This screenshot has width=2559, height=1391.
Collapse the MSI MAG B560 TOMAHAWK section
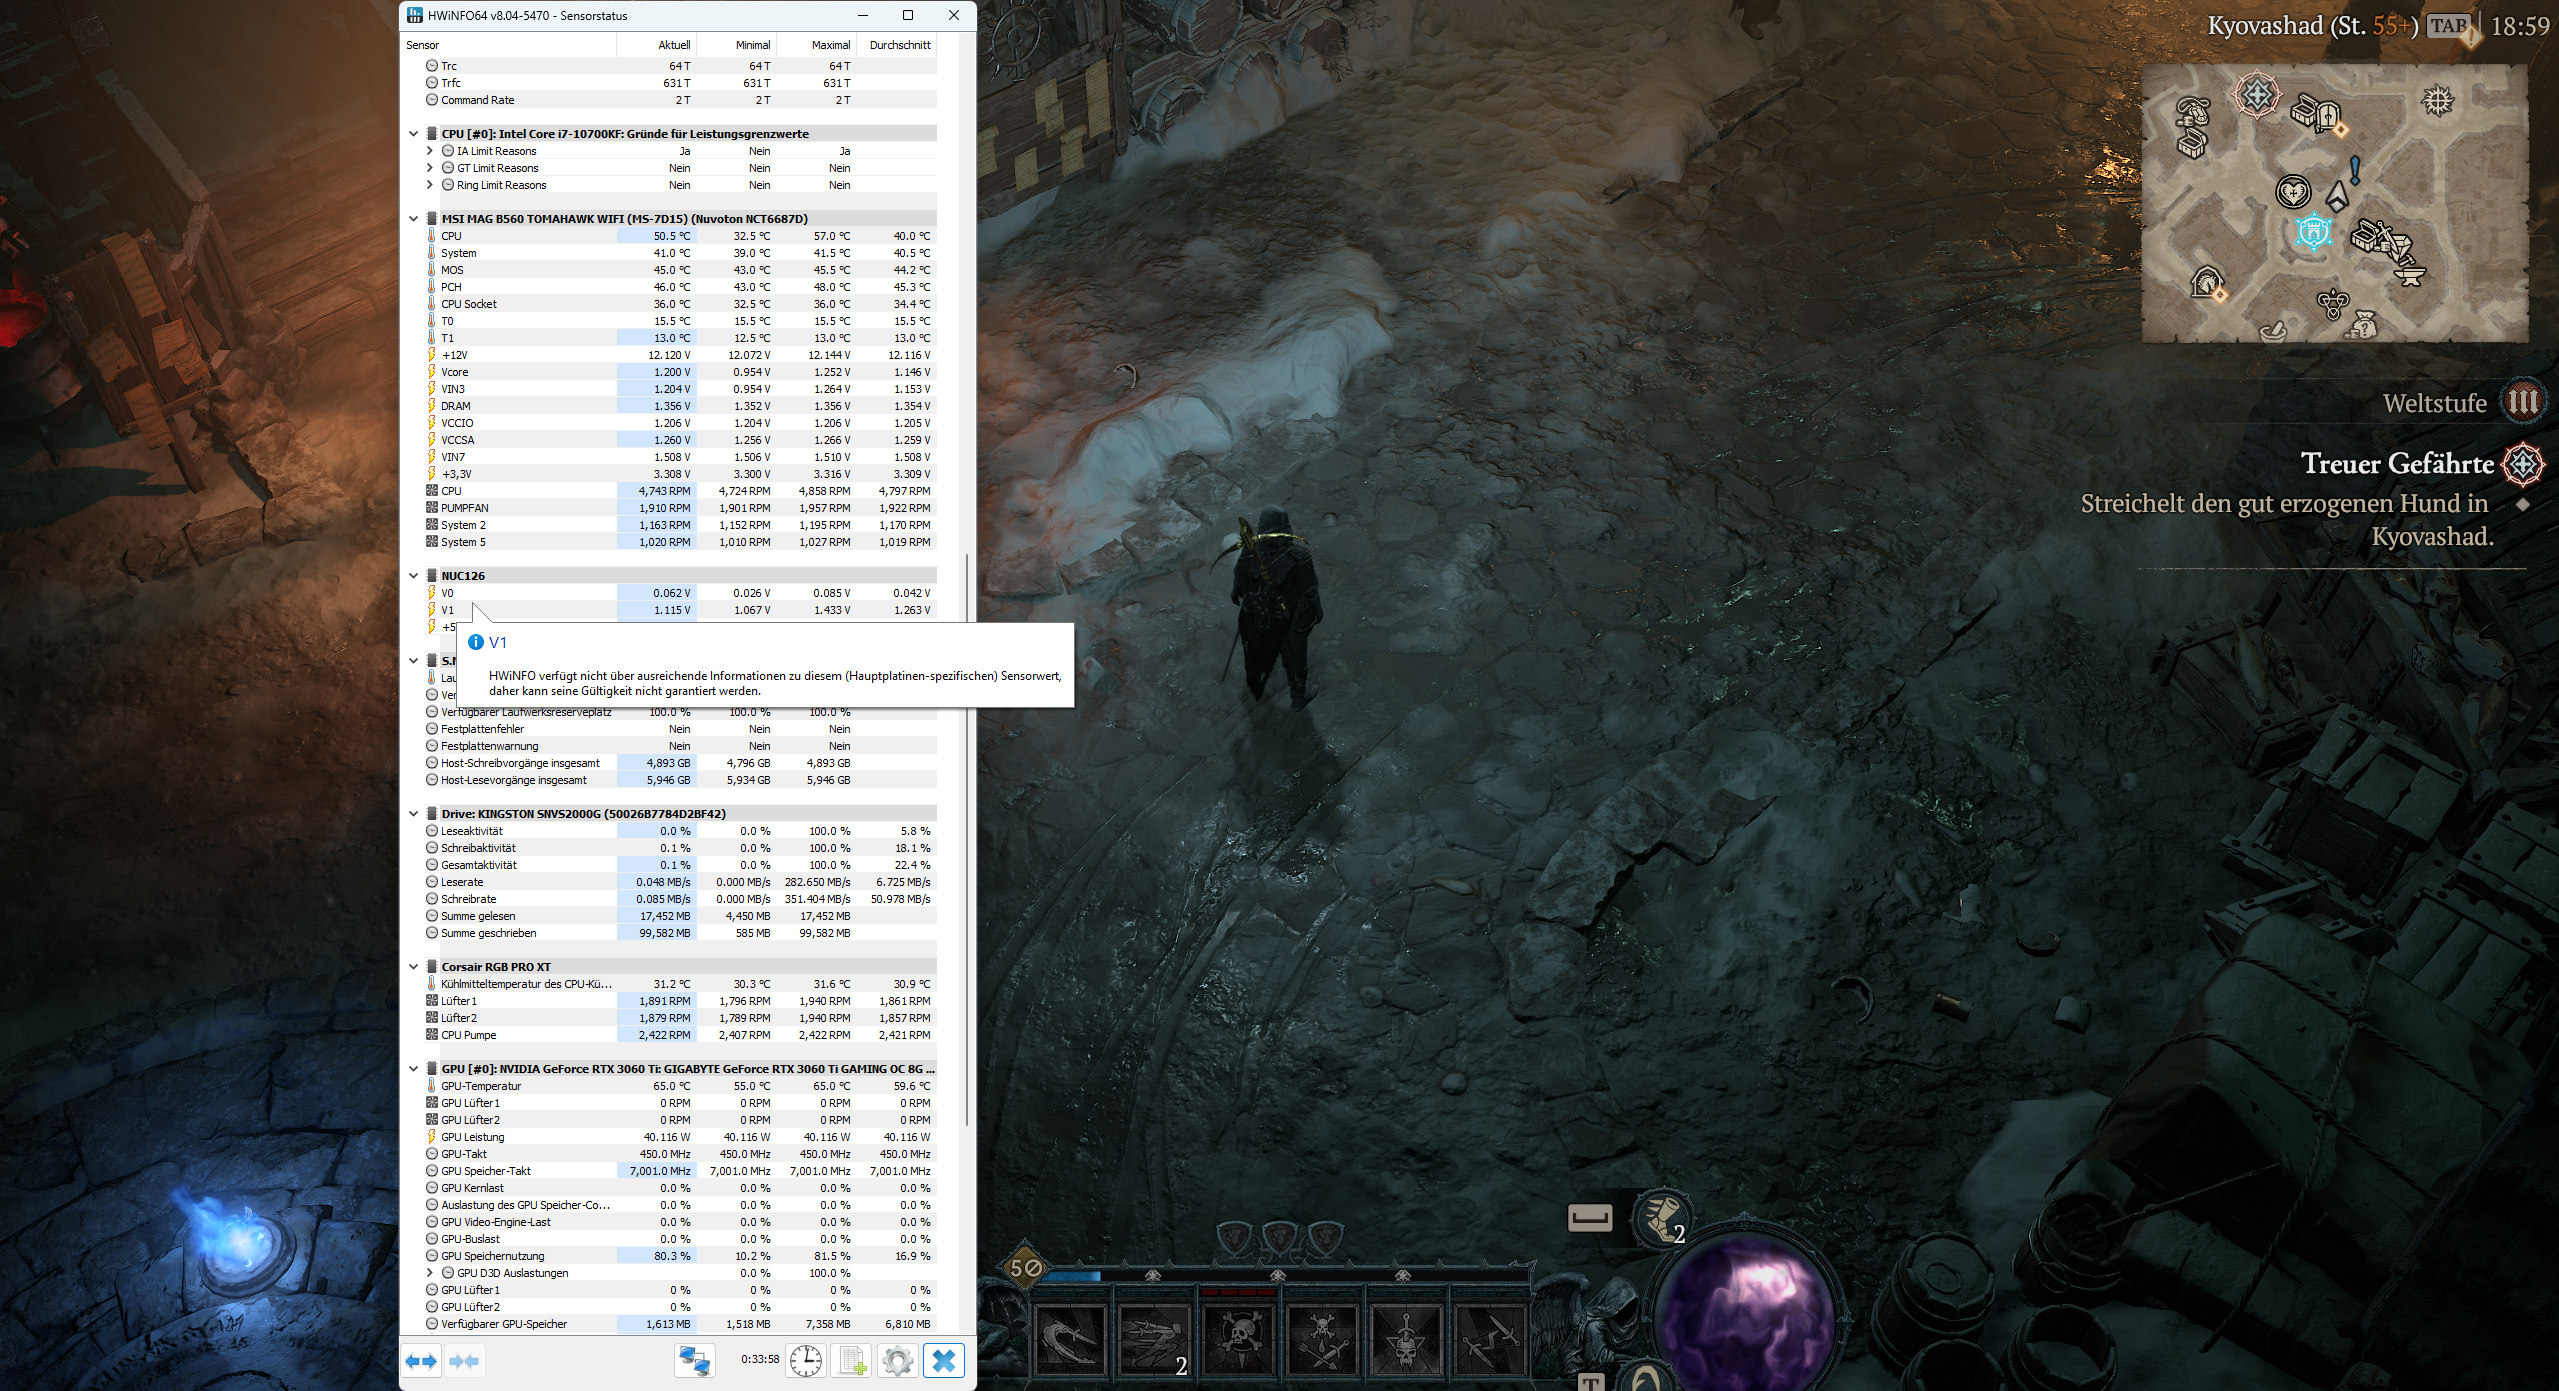(413, 219)
